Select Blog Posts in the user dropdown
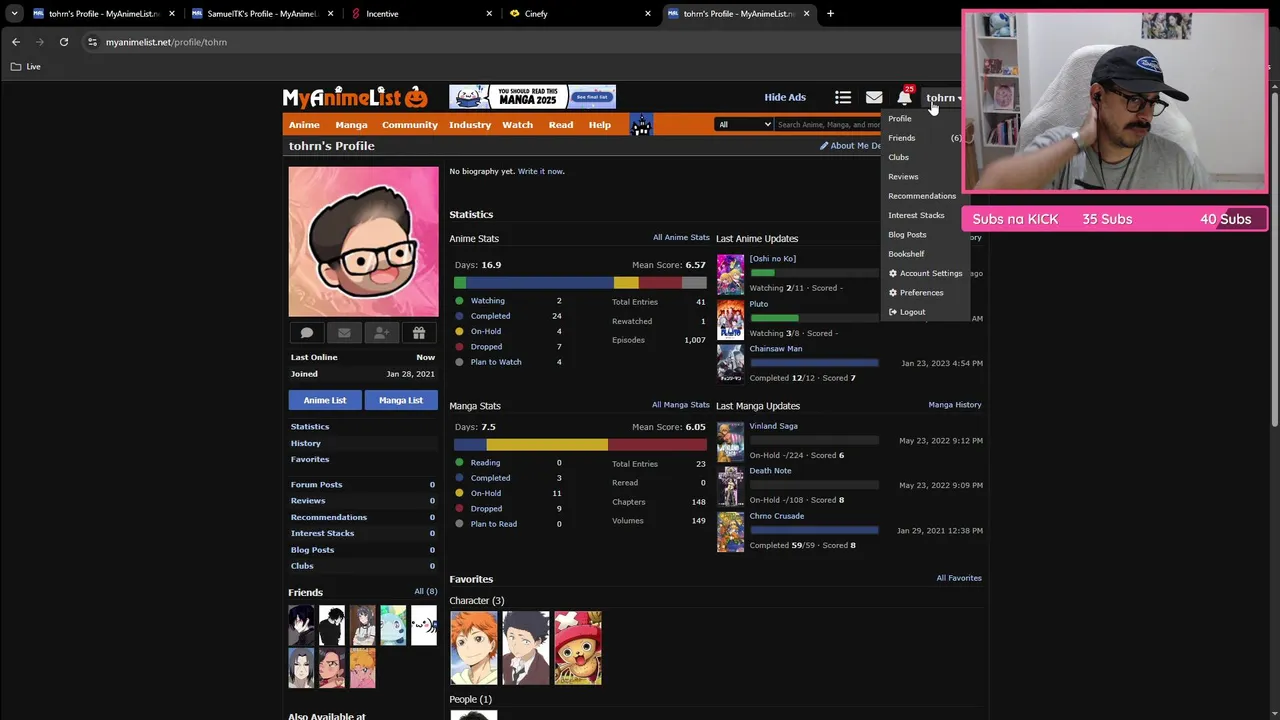The height and width of the screenshot is (720, 1280). click(907, 235)
